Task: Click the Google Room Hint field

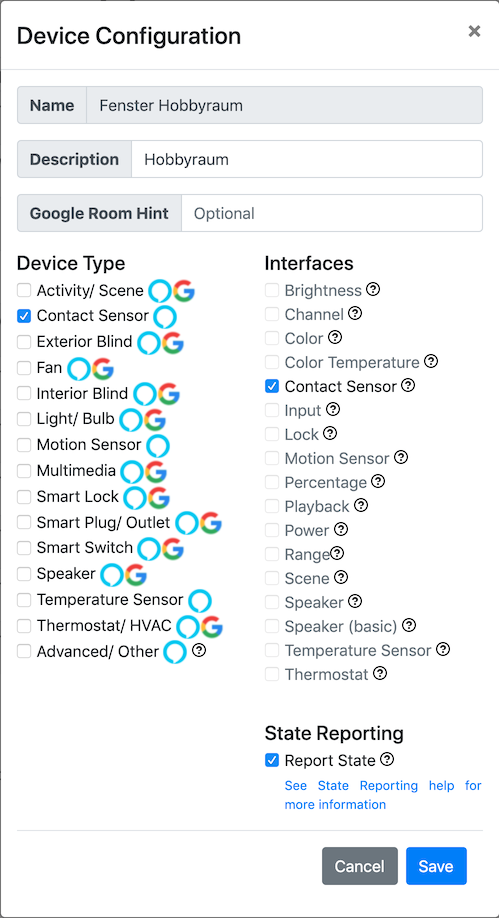Action: click(x=331, y=213)
